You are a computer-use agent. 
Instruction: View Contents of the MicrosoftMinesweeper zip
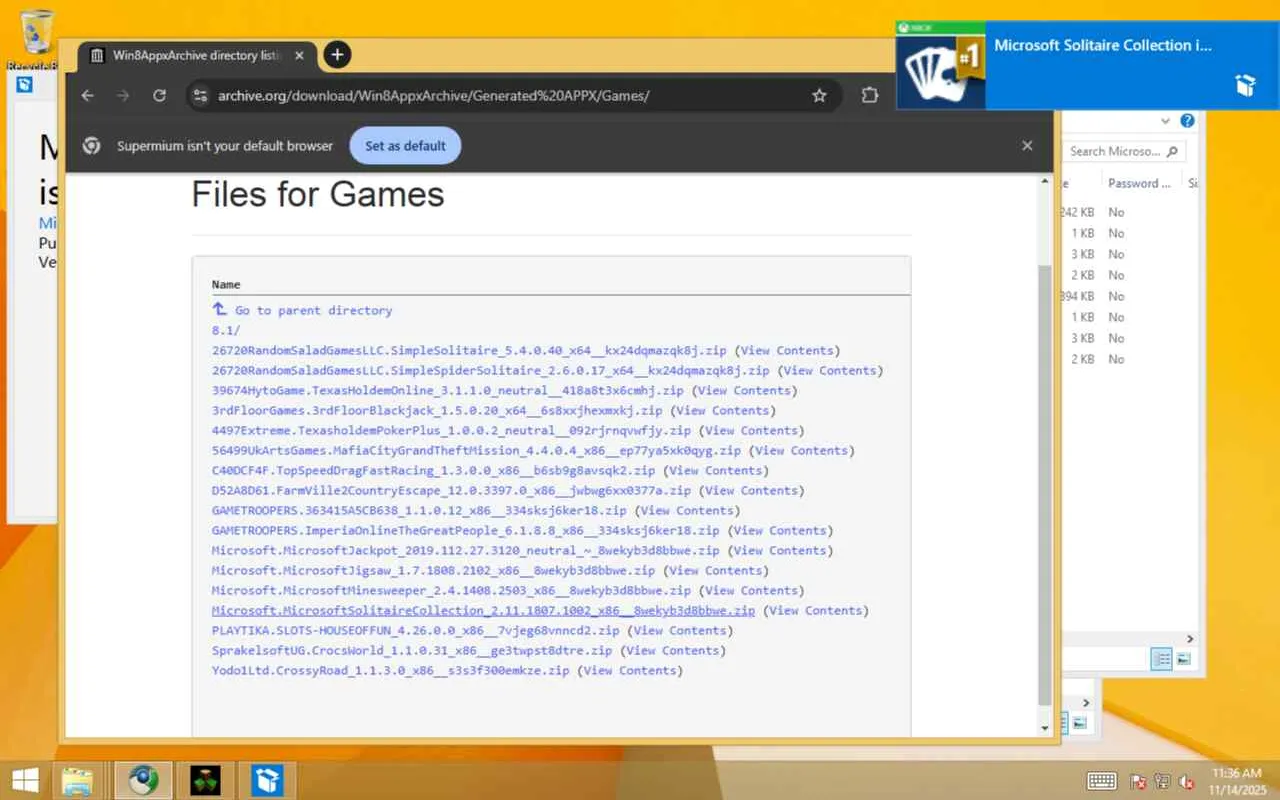752,590
